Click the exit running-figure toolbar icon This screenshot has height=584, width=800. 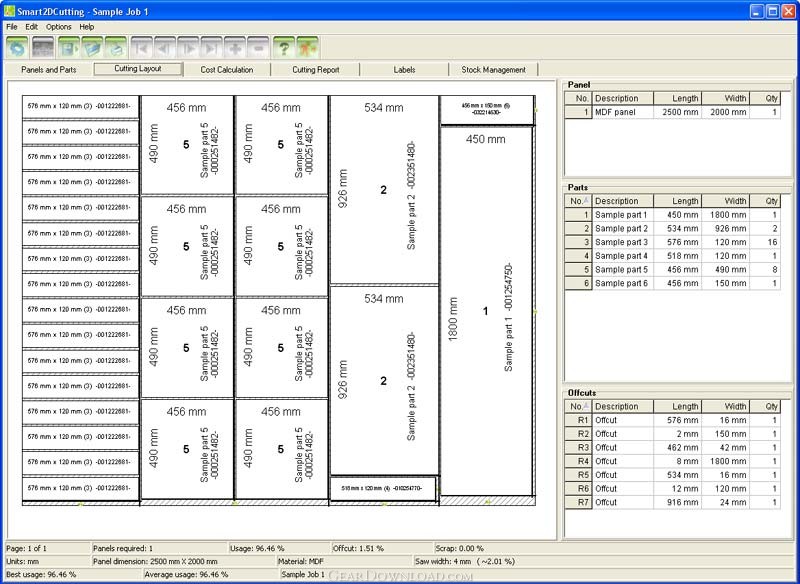(x=308, y=48)
